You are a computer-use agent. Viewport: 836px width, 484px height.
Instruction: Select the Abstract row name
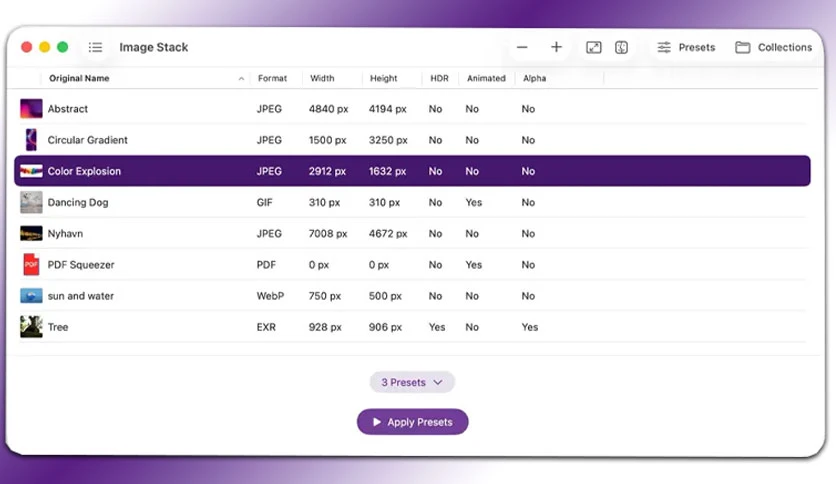pos(68,109)
